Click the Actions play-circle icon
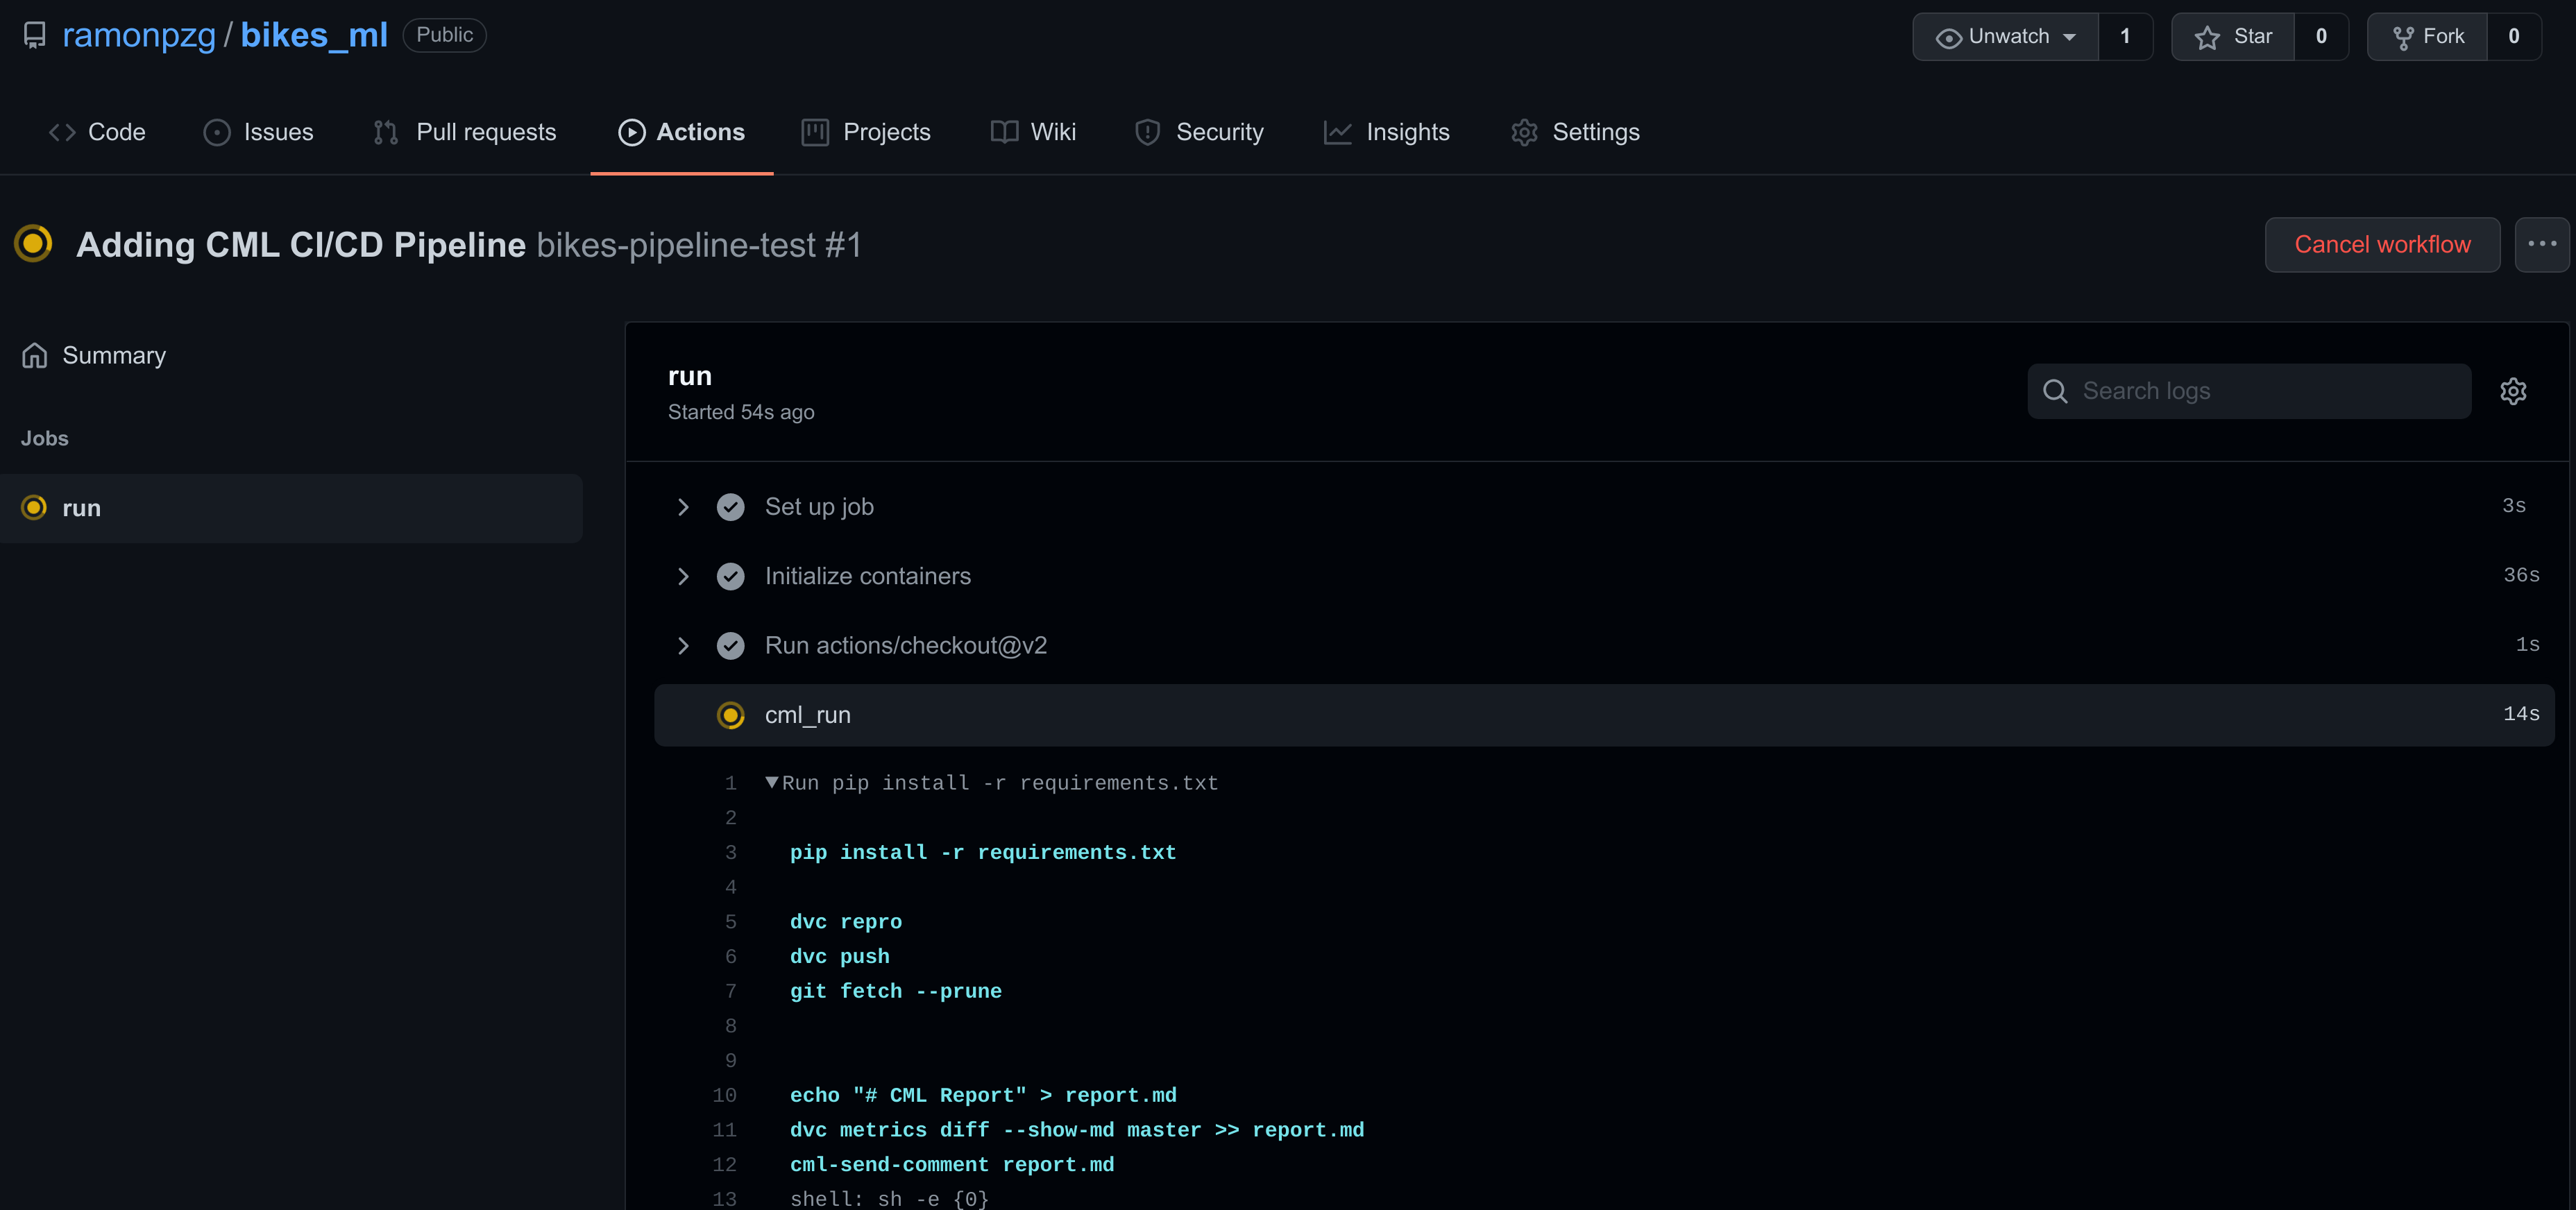 tap(632, 132)
